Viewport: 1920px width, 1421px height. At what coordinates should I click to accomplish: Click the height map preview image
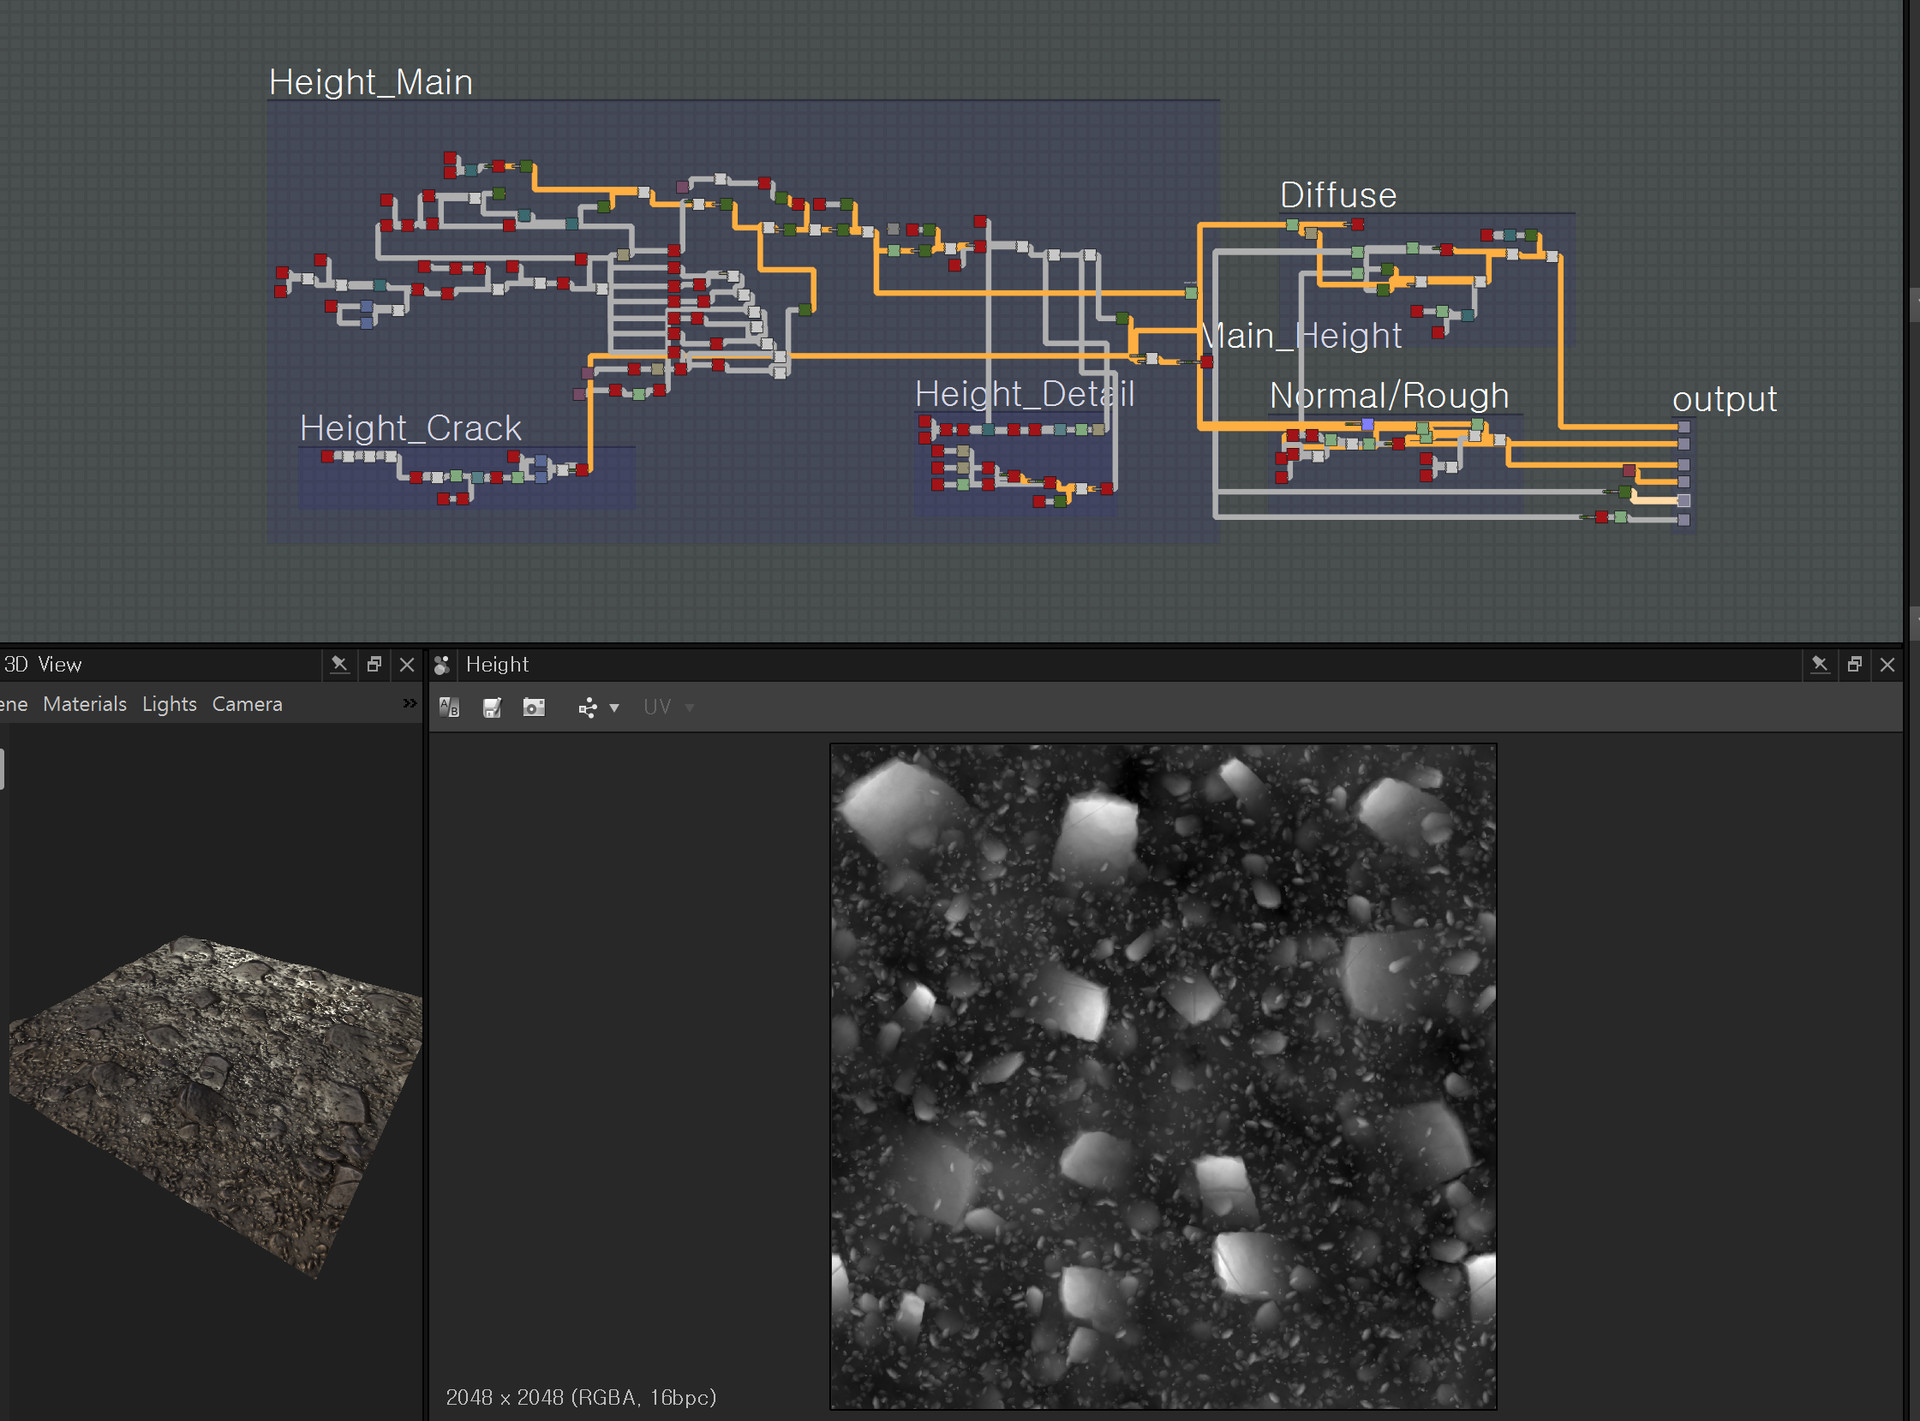[x=1163, y=1076]
